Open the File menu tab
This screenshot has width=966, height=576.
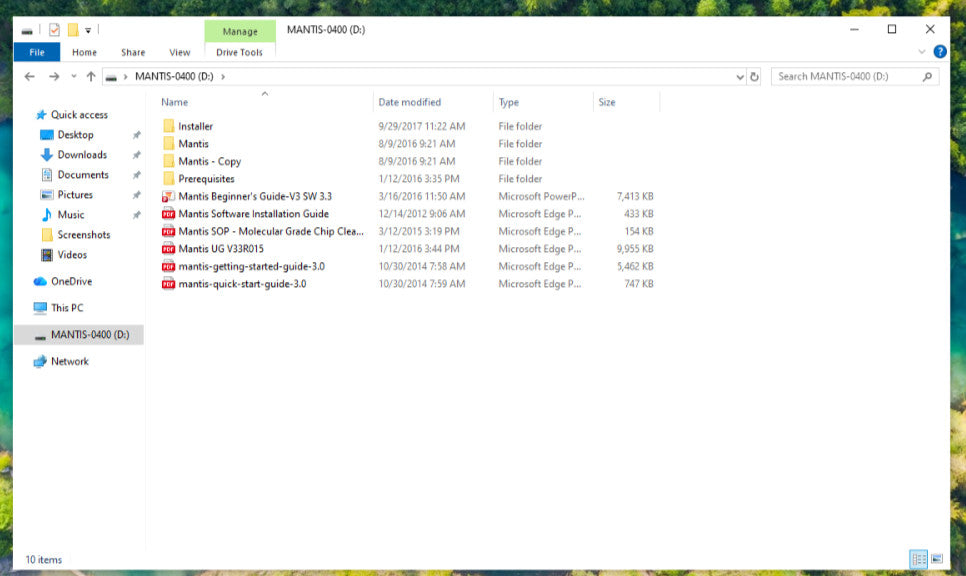37,52
